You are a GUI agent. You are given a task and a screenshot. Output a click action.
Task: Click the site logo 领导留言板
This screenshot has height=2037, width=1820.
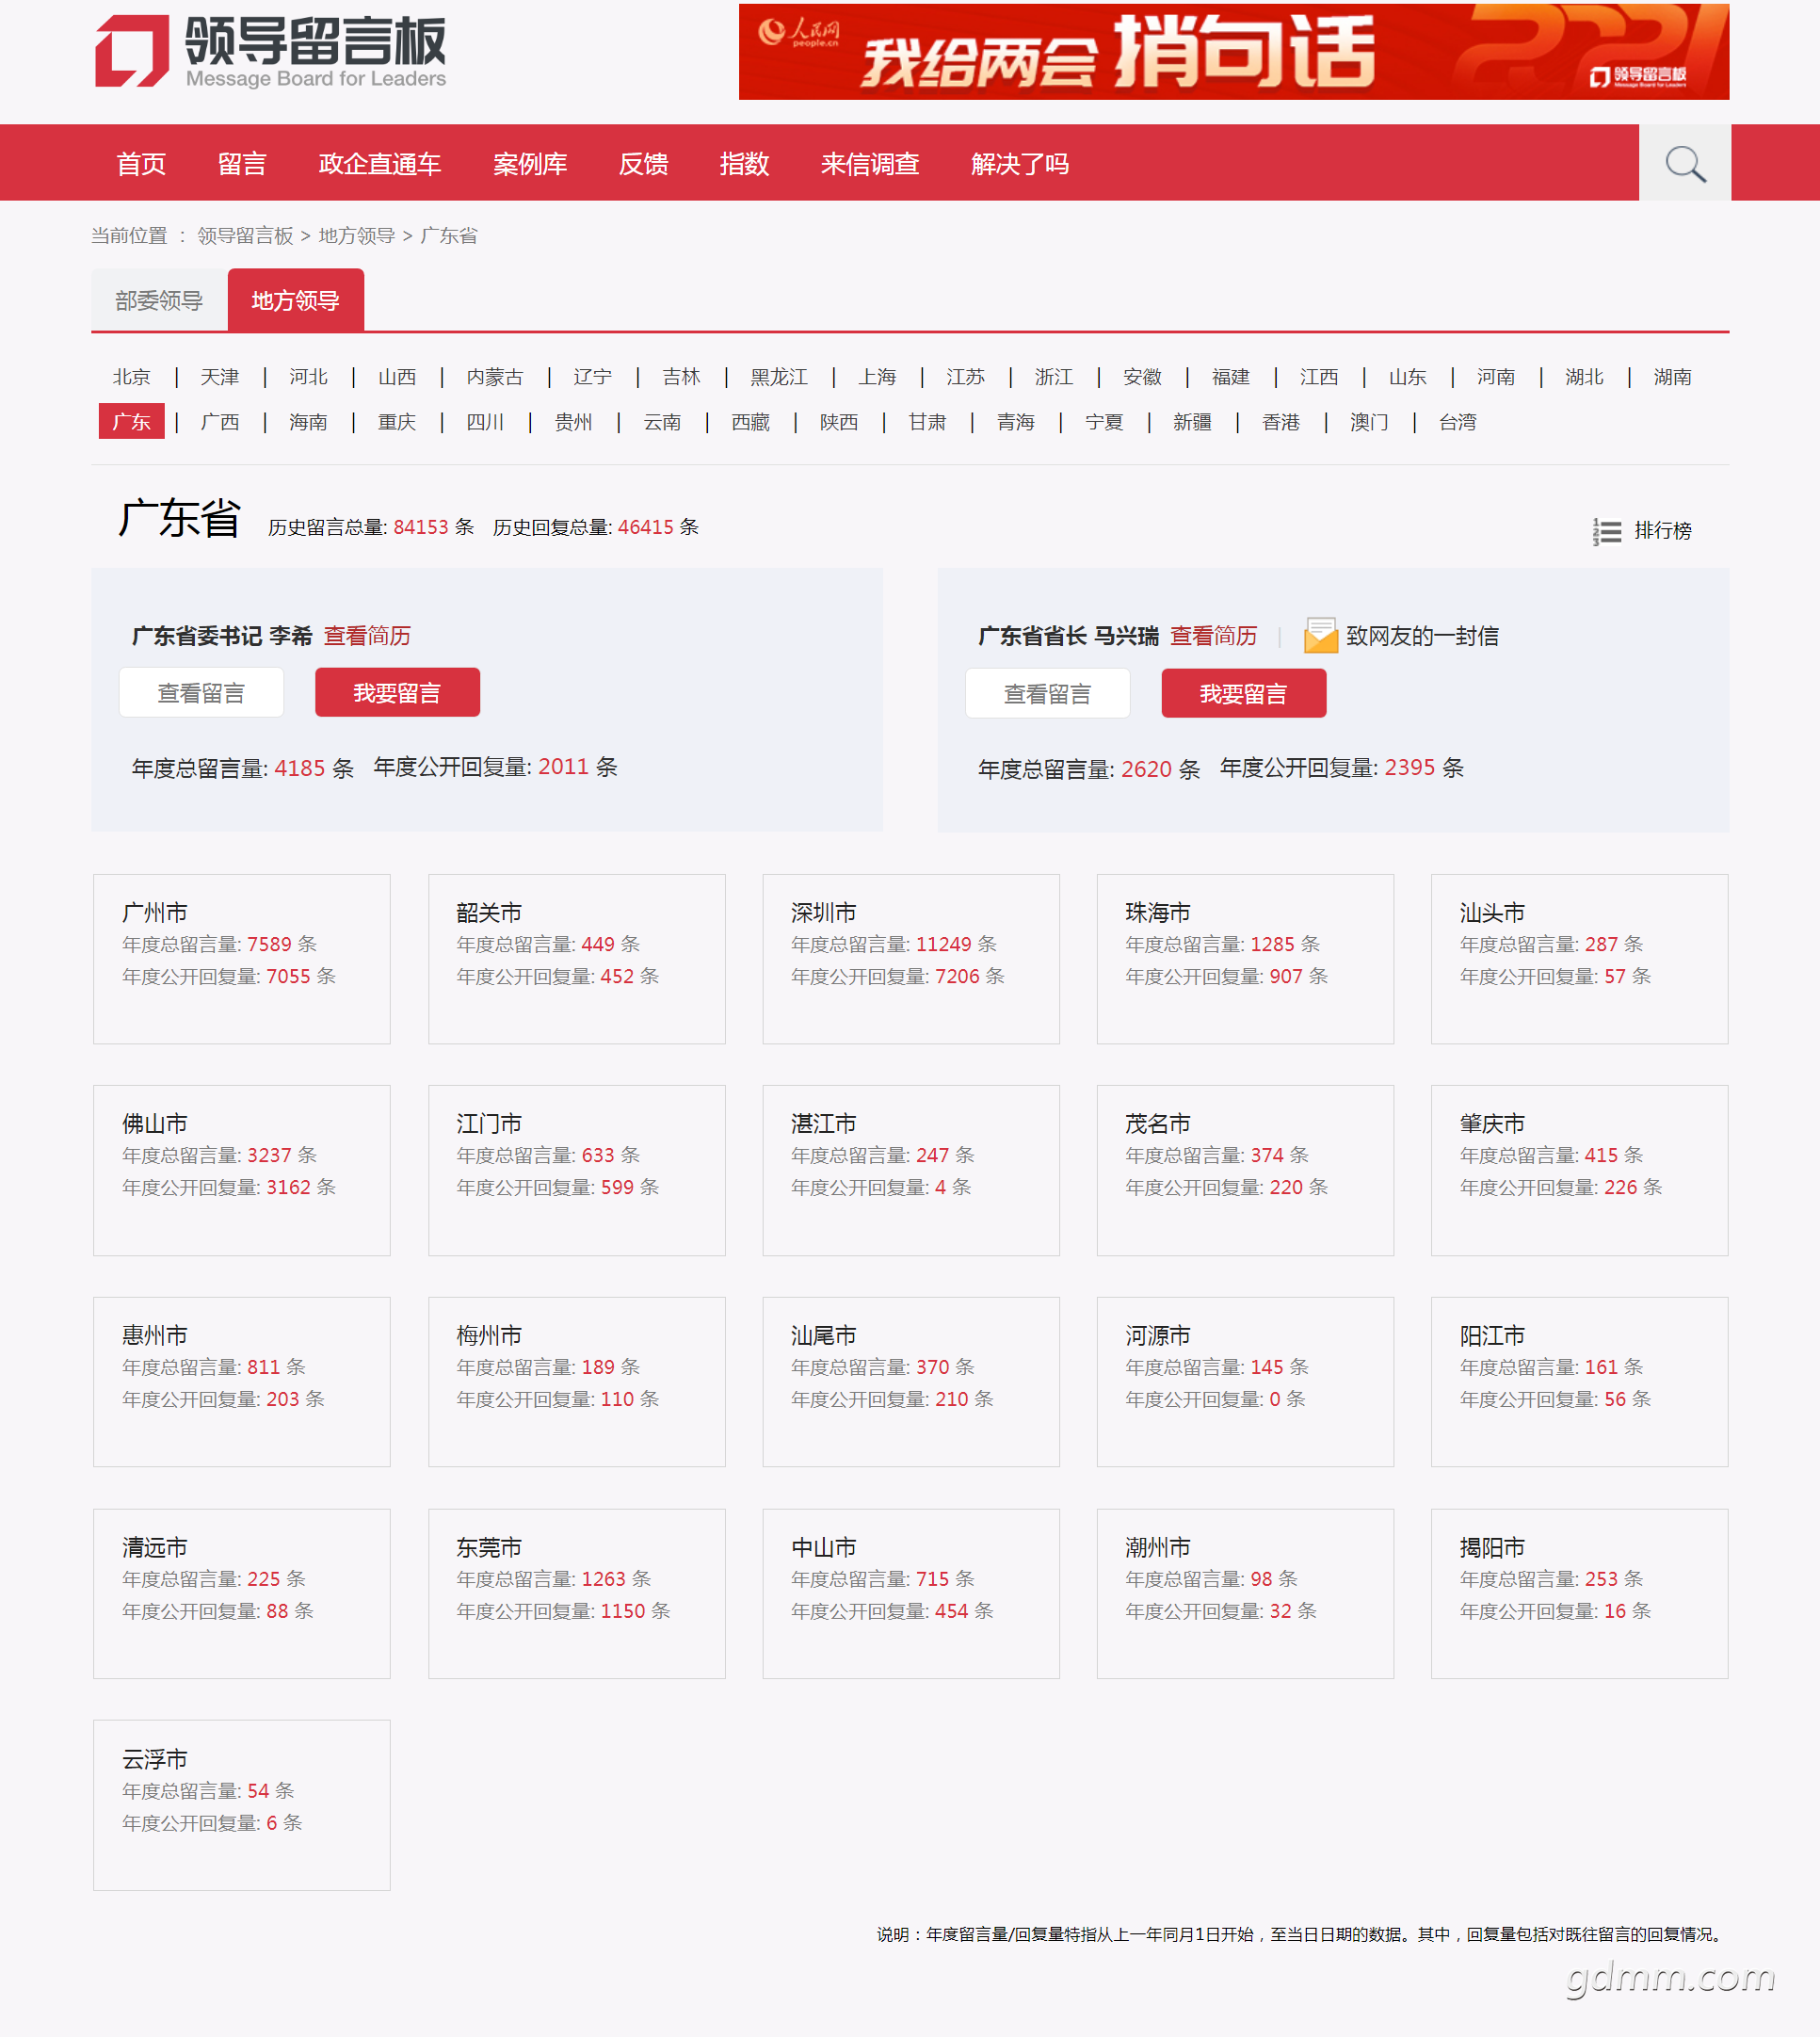click(270, 50)
